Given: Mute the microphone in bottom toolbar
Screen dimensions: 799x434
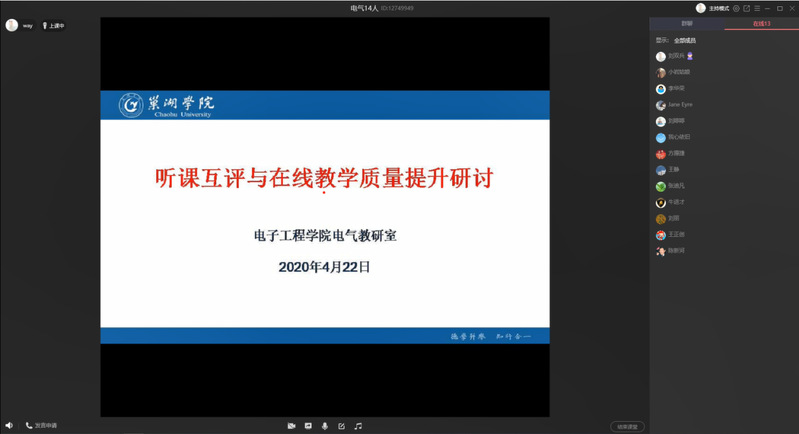Looking at the screenshot, I should (x=324, y=426).
